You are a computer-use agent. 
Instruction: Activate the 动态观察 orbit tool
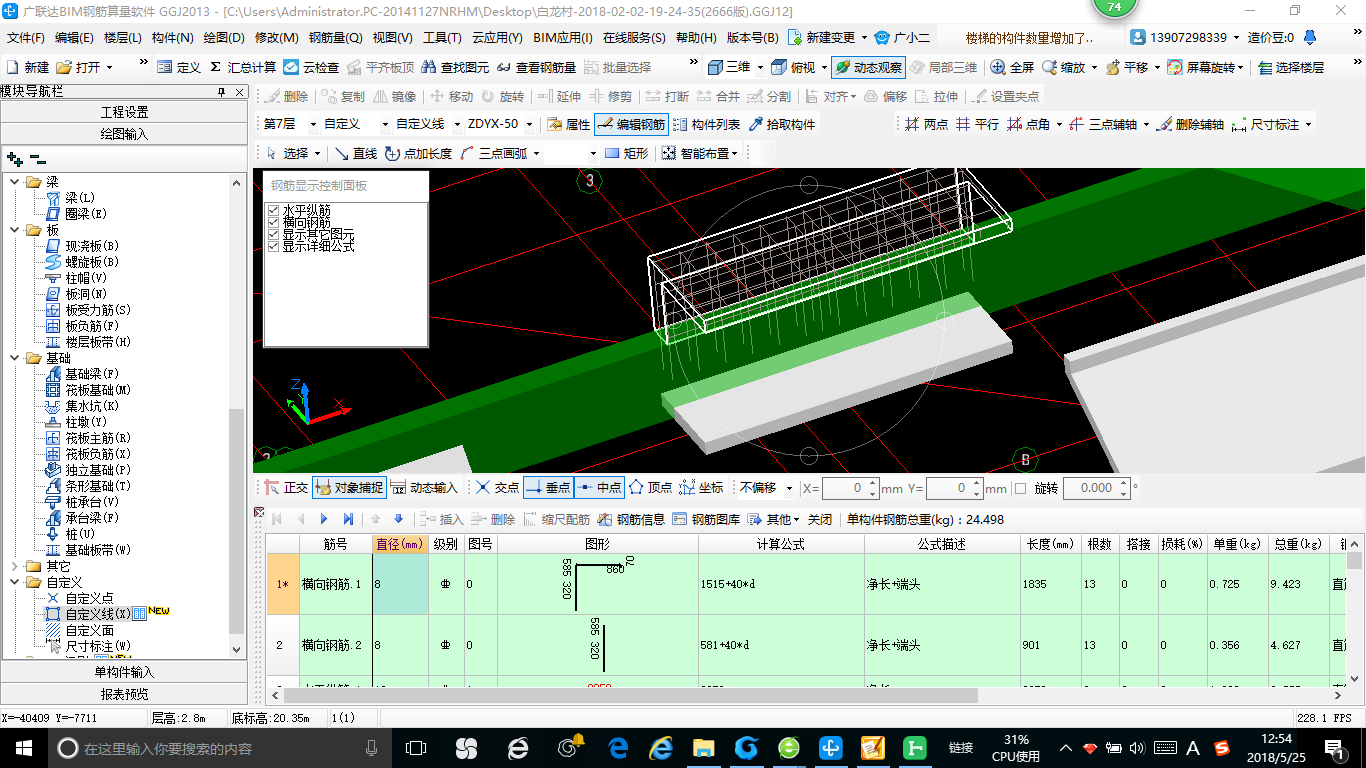(868, 67)
